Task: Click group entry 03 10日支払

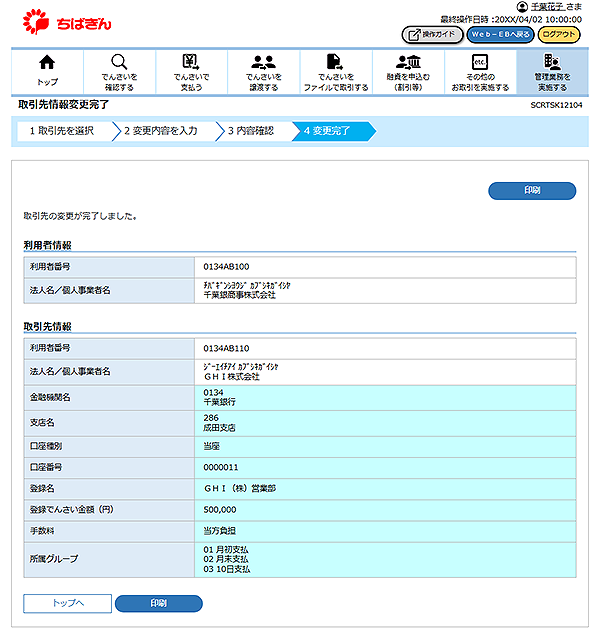Action: [x=227, y=569]
